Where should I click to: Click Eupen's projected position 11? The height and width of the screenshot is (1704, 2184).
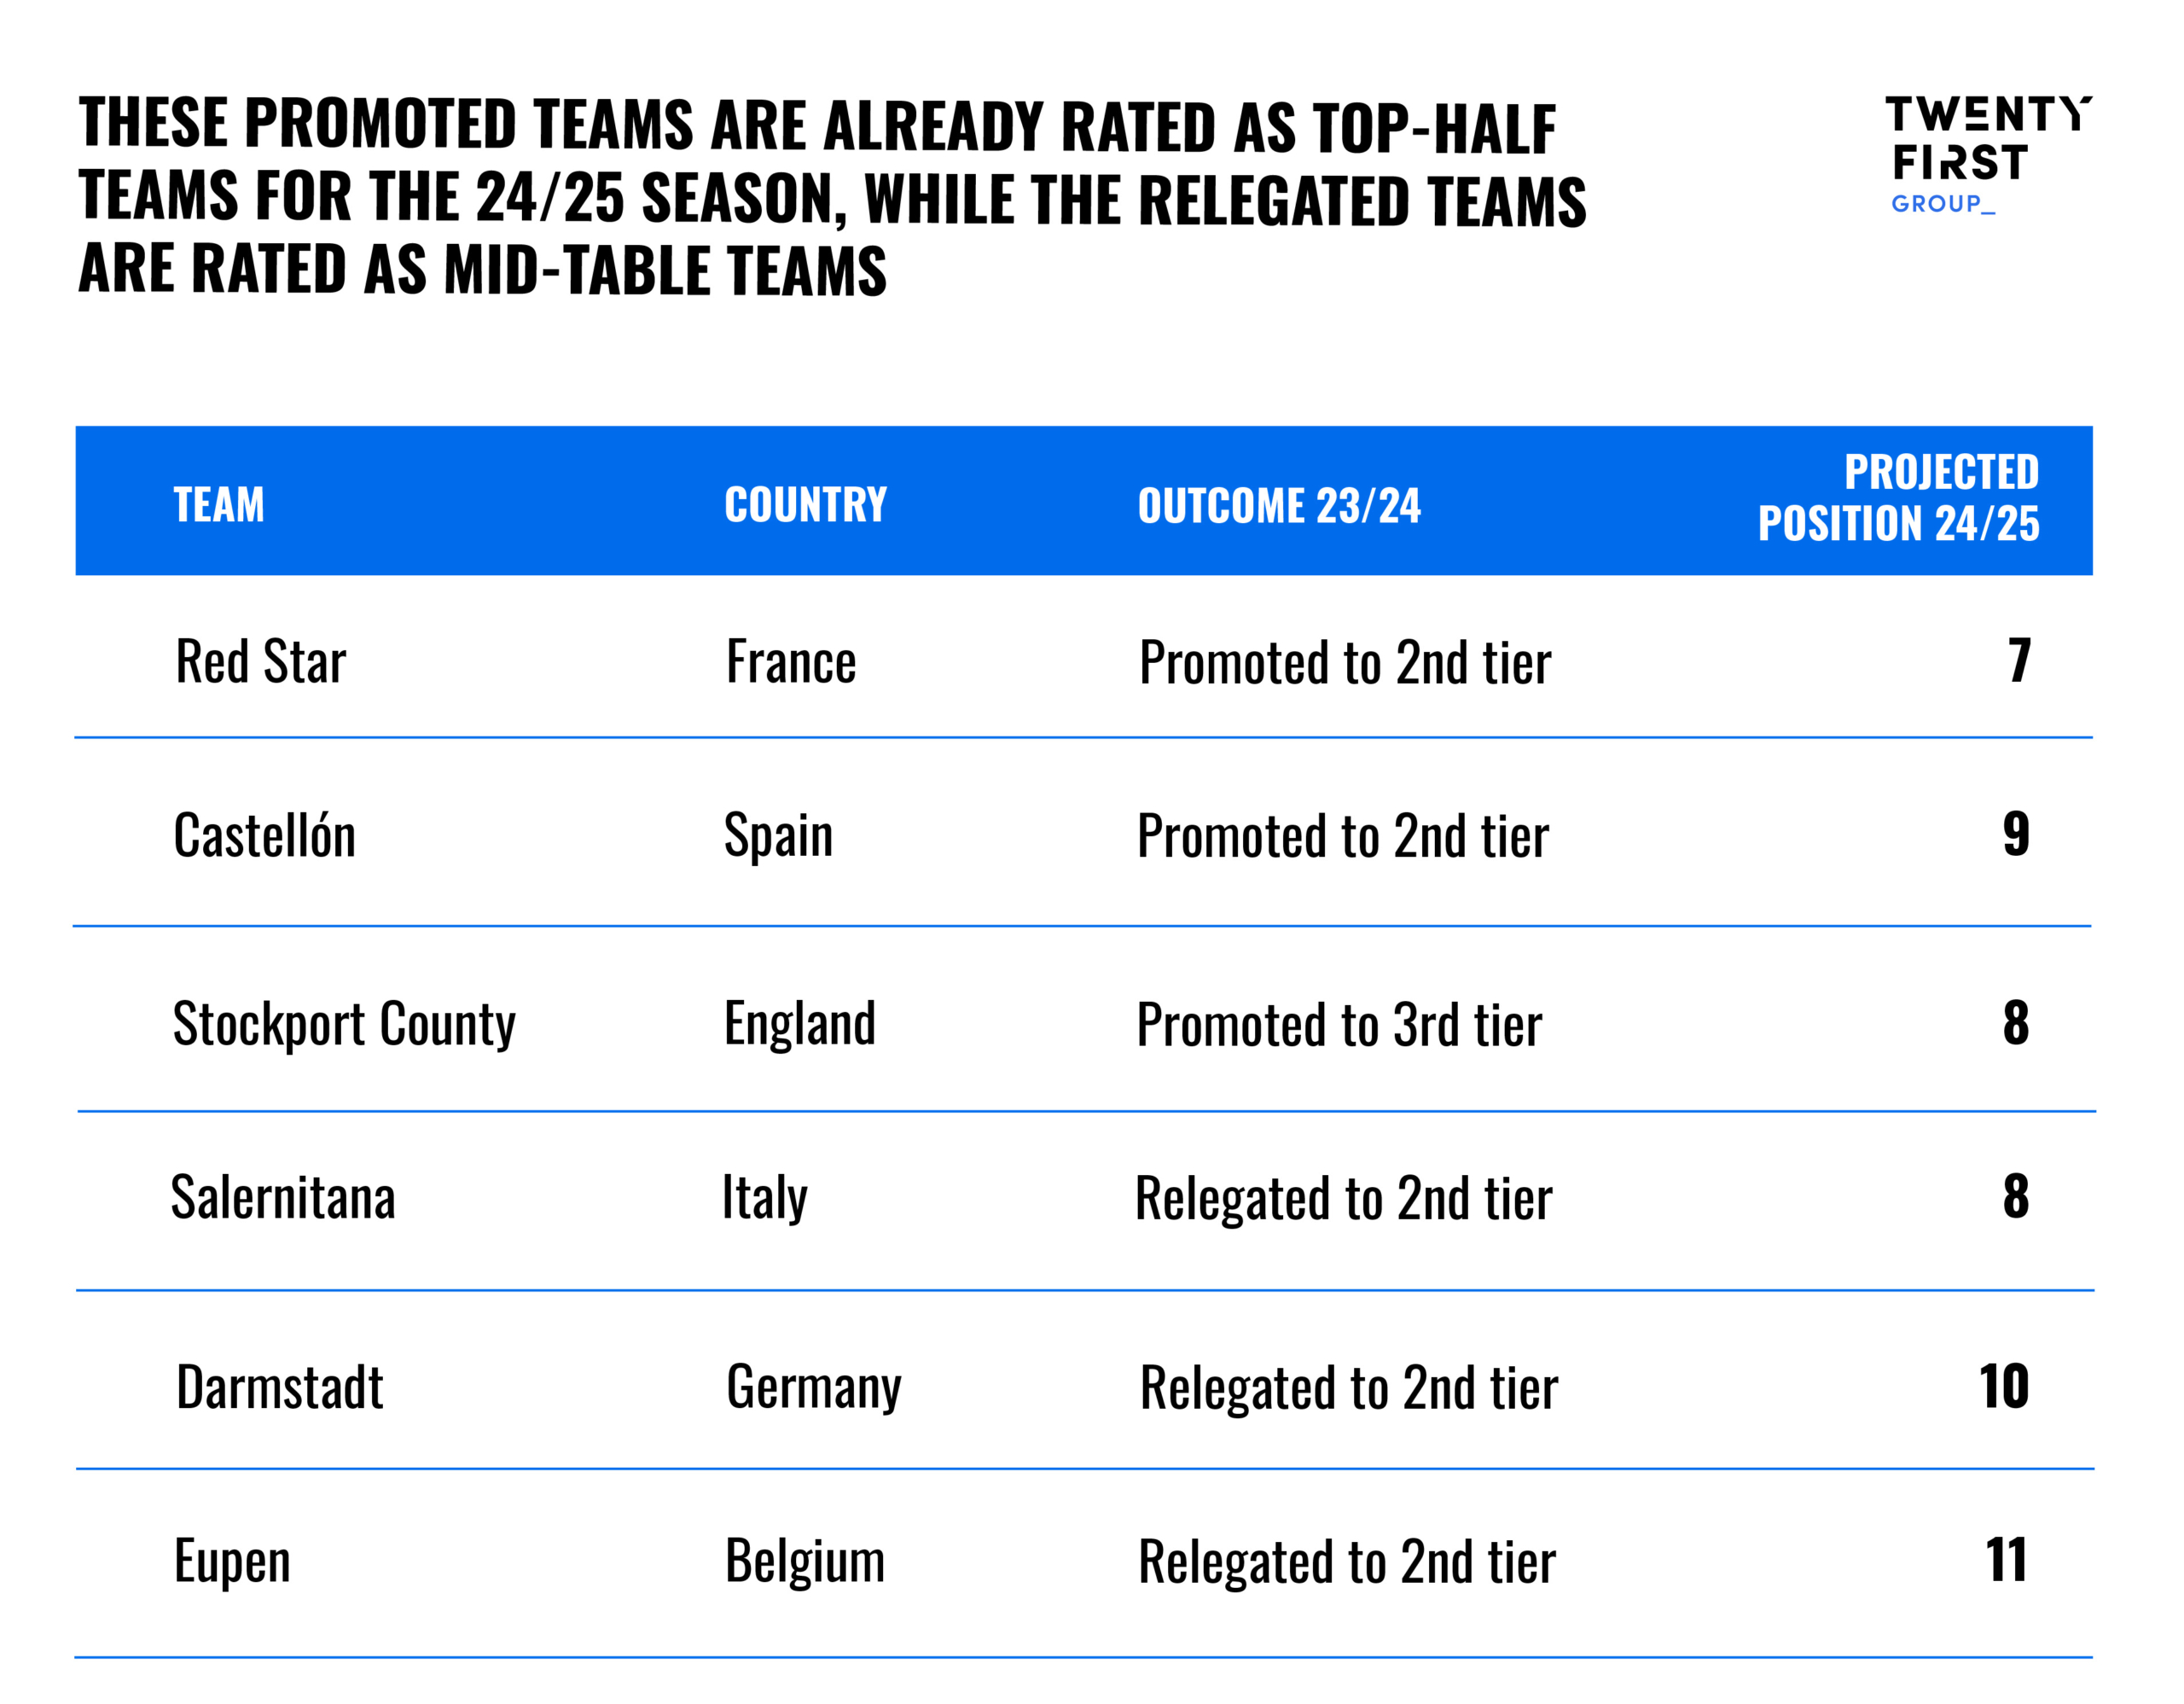[2005, 1561]
